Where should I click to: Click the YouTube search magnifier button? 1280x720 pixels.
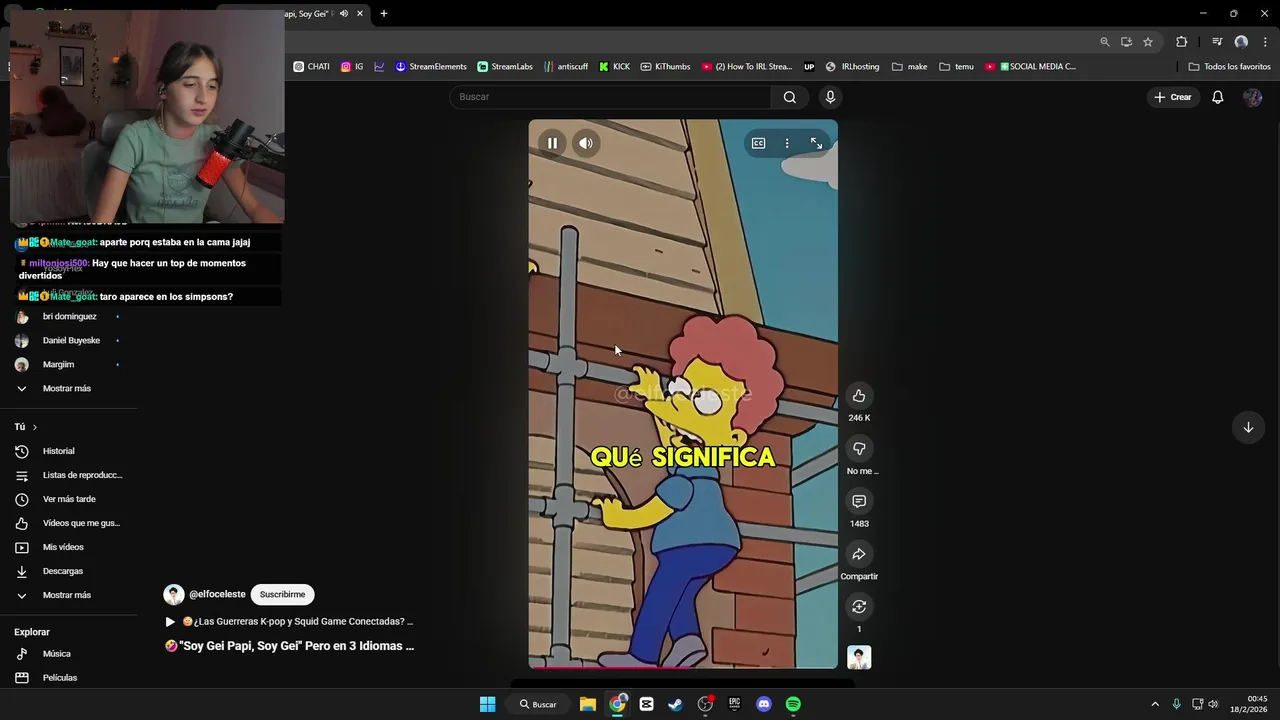pos(790,97)
